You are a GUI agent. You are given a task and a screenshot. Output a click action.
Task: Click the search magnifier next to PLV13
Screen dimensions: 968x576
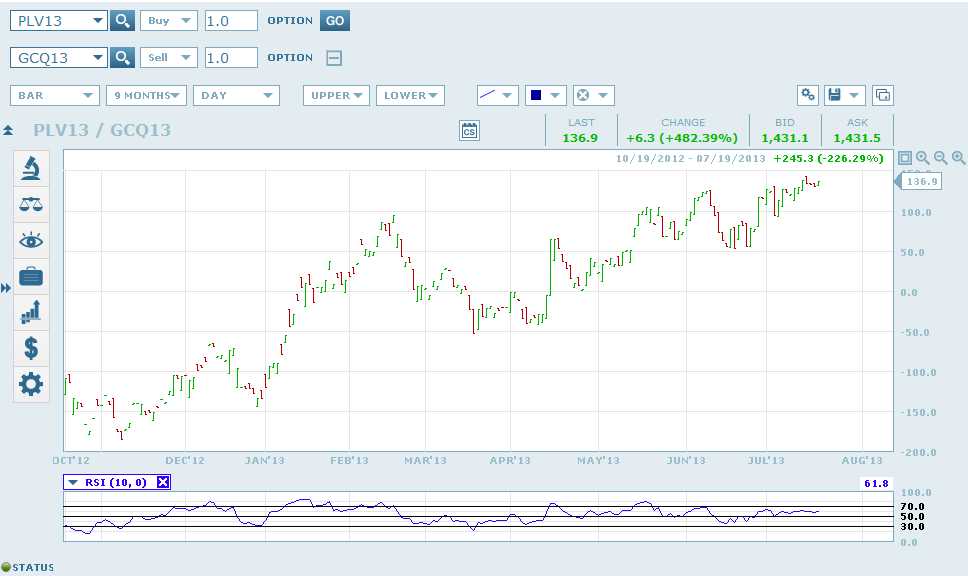122,21
